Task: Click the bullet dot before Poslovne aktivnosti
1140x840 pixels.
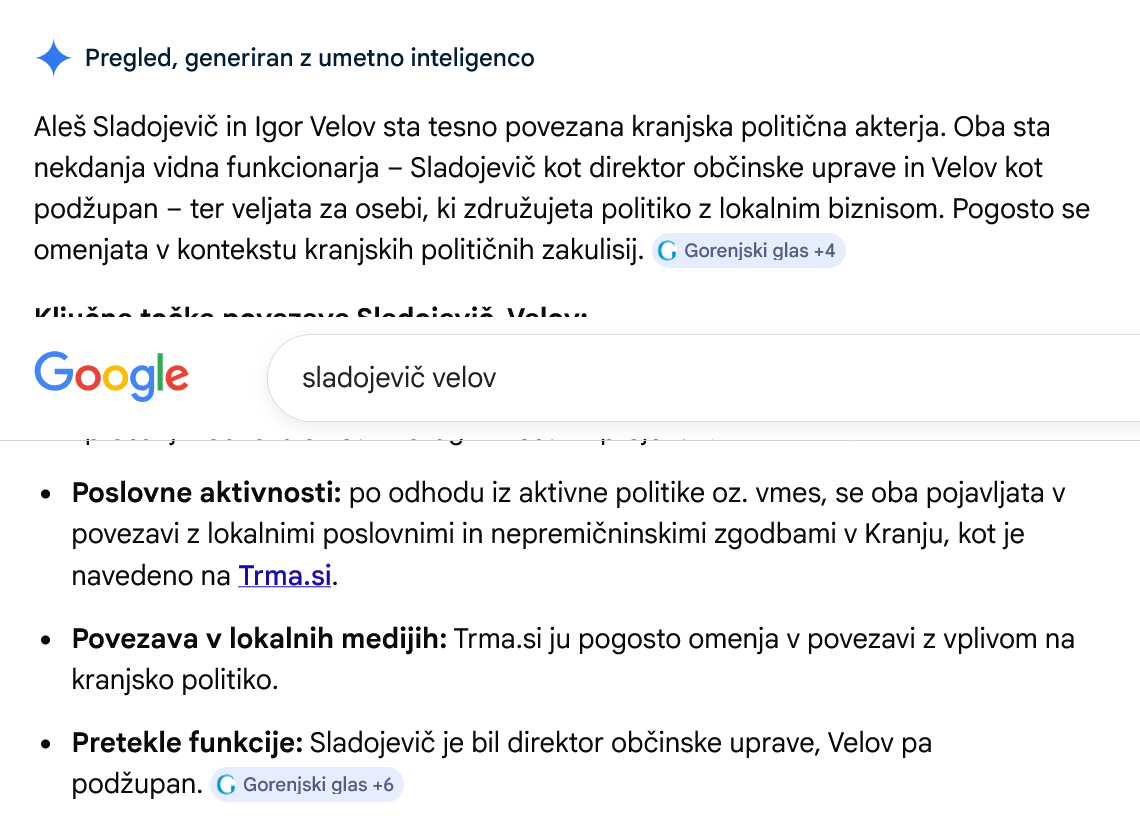Action: [x=46, y=495]
